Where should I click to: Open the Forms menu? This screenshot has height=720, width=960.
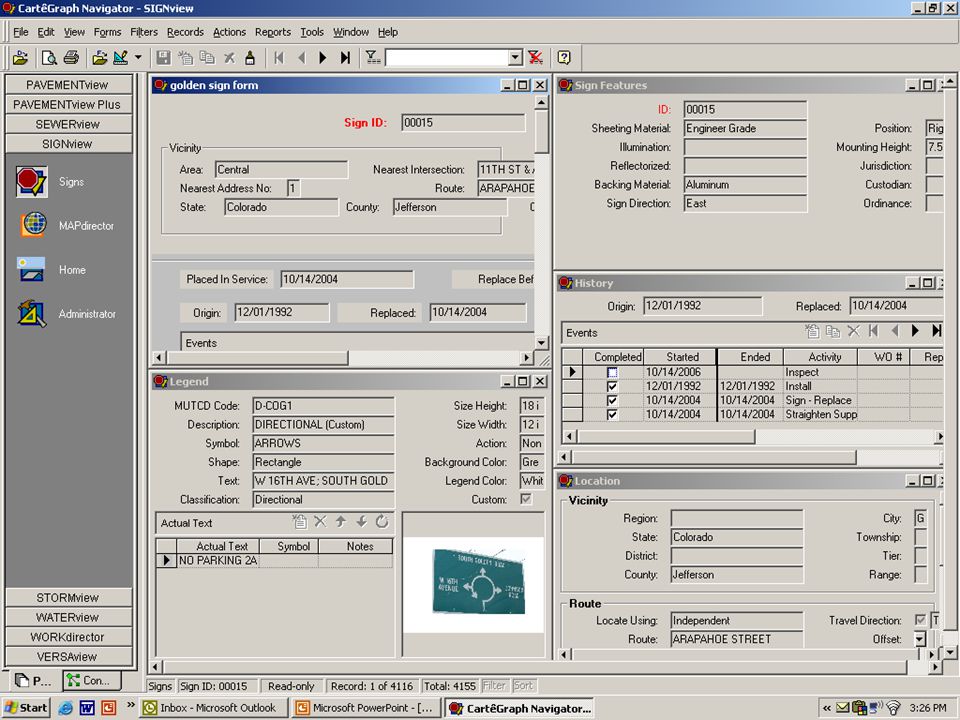coord(107,32)
